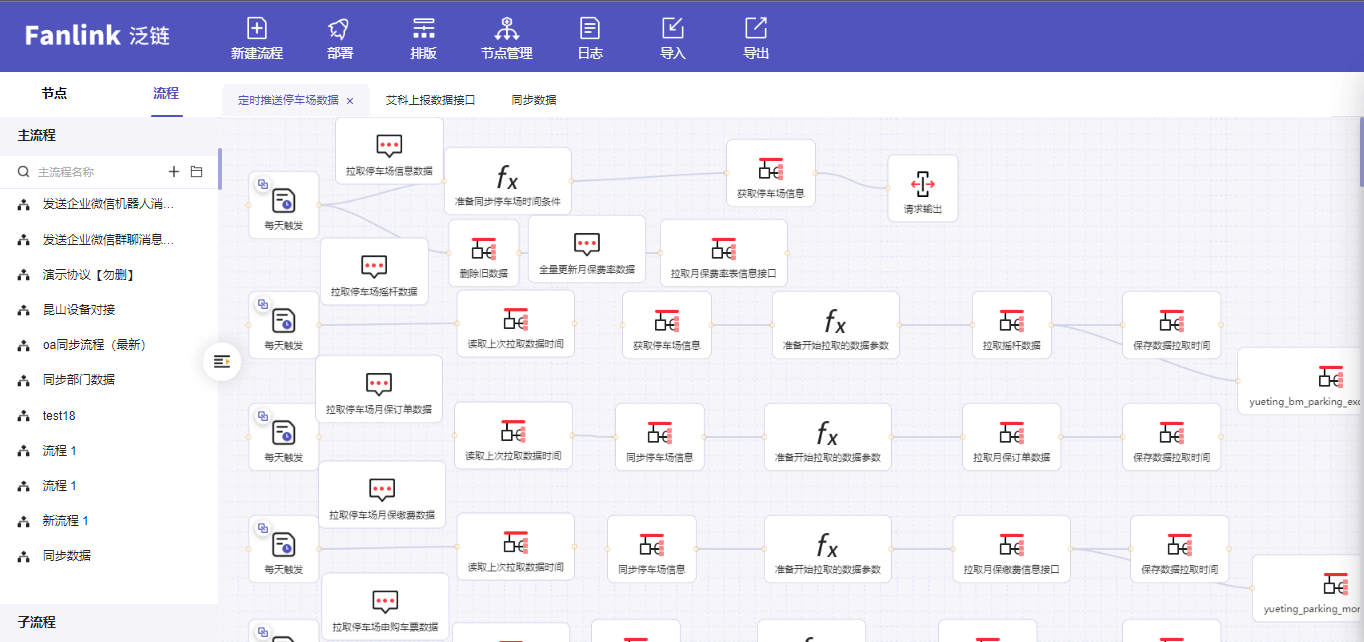1364x642 pixels.
Task: Select 昆山设备对接 in the flow list
Action: [x=78, y=310]
